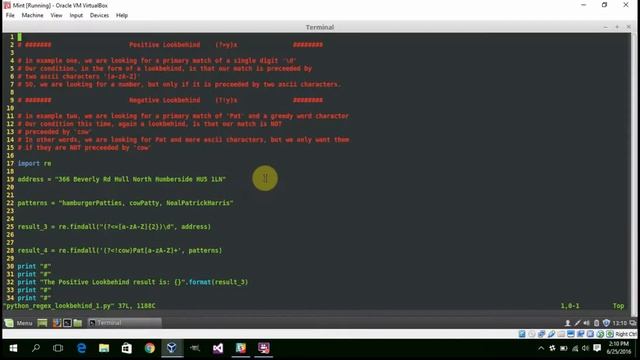
Task: Open the Linux Mint Menu button
Action: [18, 323]
